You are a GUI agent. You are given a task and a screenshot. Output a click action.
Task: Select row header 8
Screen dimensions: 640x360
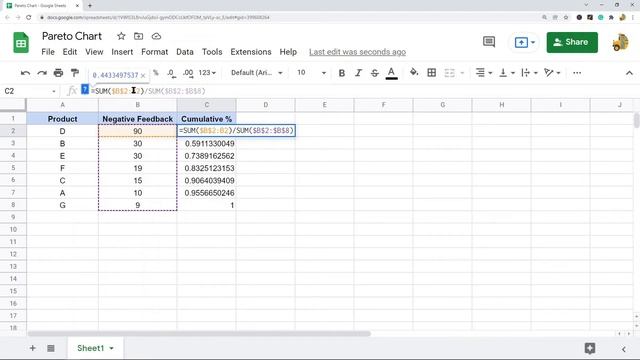[13, 205]
